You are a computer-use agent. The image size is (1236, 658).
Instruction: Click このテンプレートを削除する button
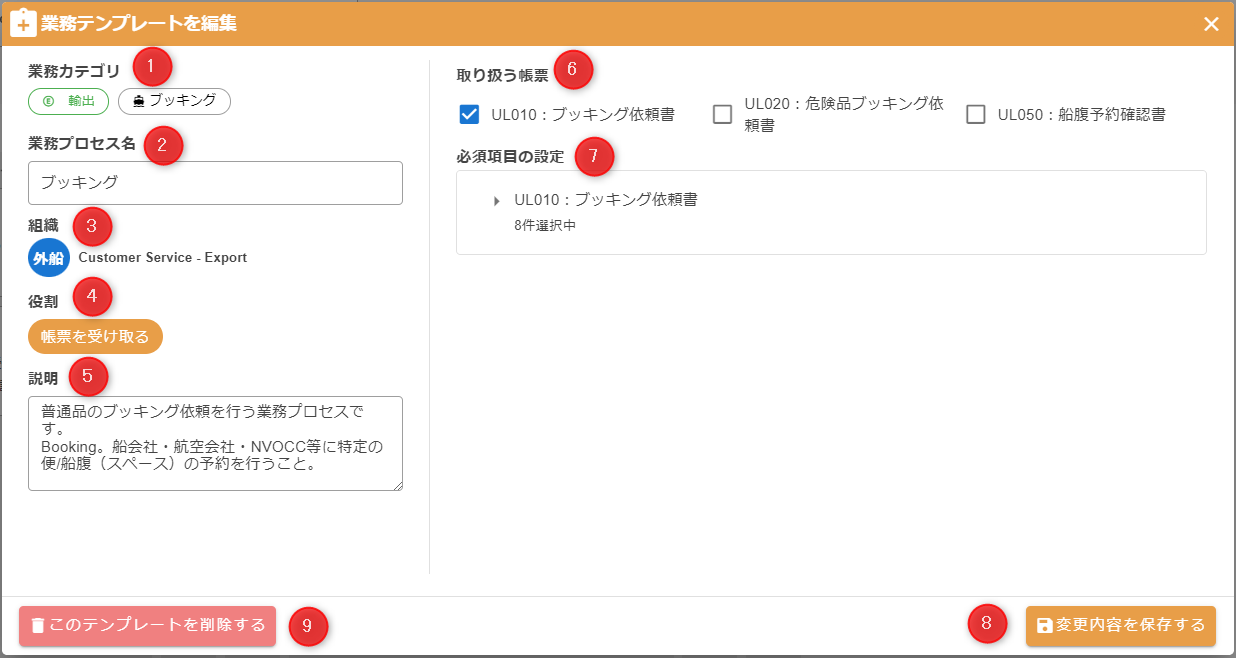147,626
